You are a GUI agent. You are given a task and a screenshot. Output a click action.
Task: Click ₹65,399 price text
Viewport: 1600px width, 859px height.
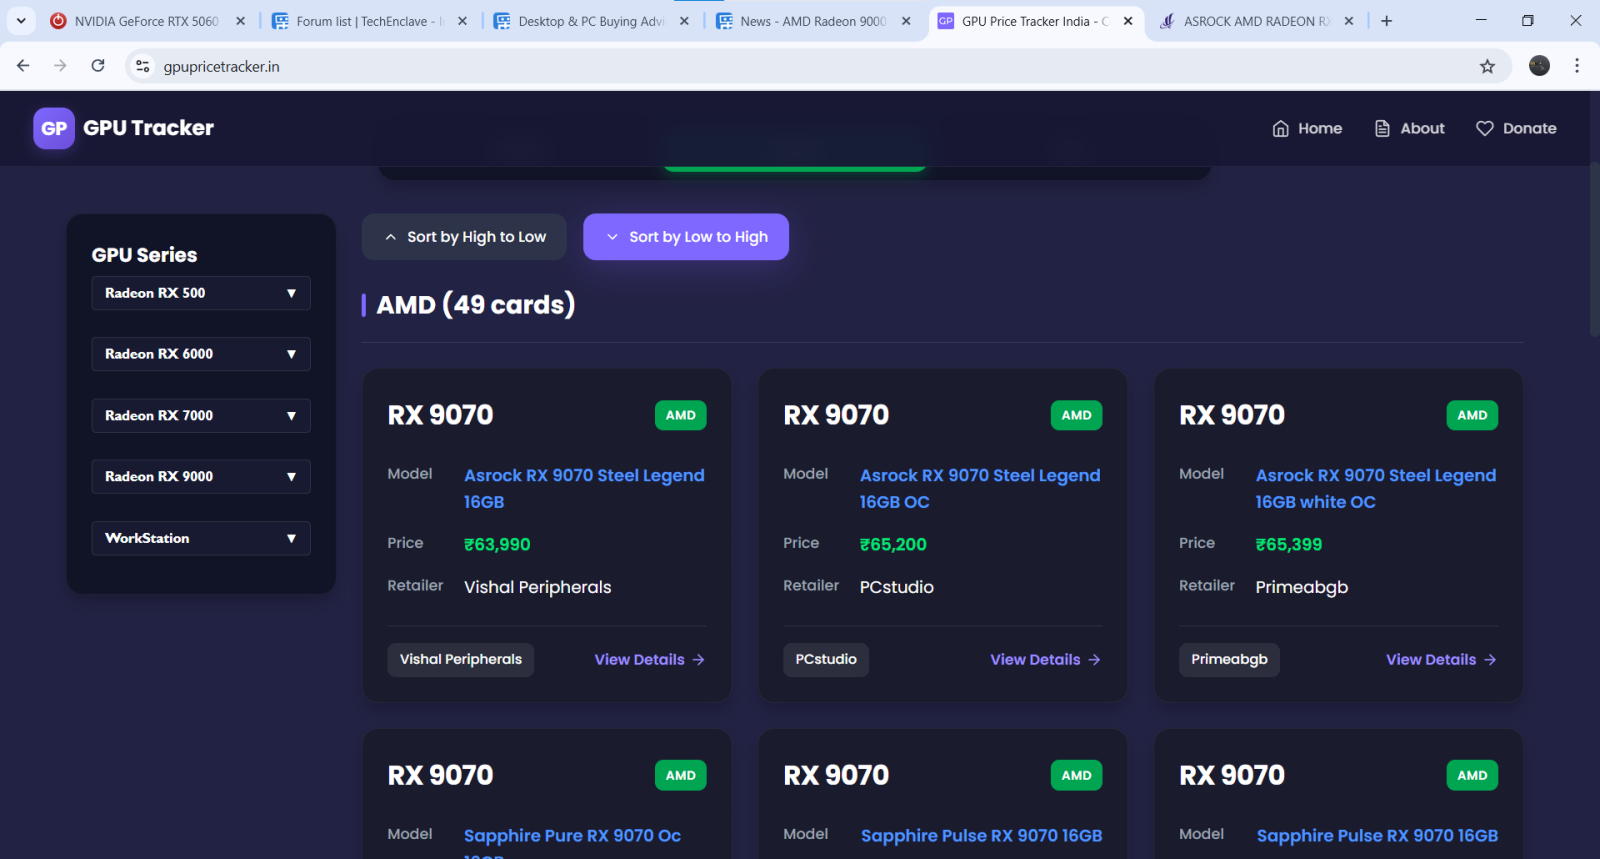[x=1289, y=544]
